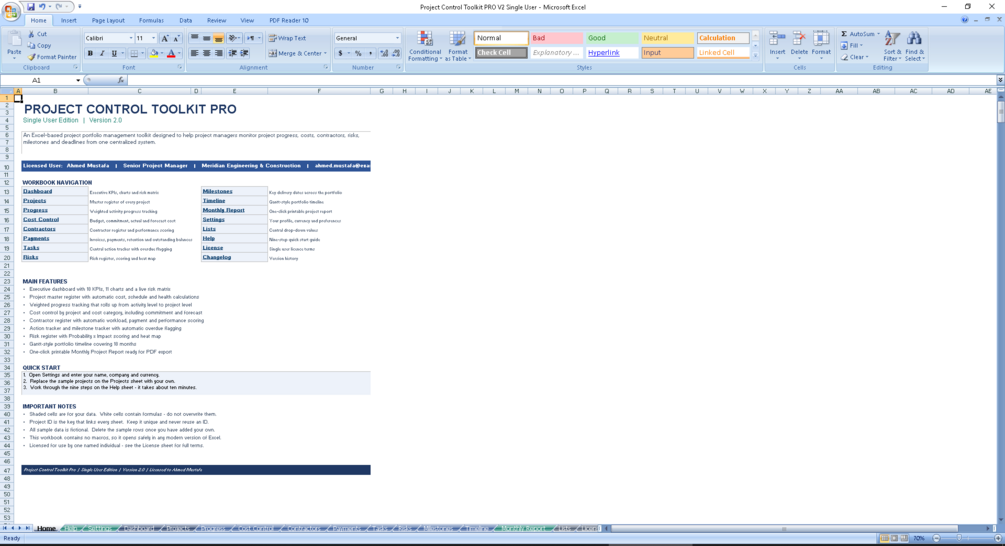Switch to Page Layout view in status bar
Screen dimensions: 1005x546
coord(893,538)
